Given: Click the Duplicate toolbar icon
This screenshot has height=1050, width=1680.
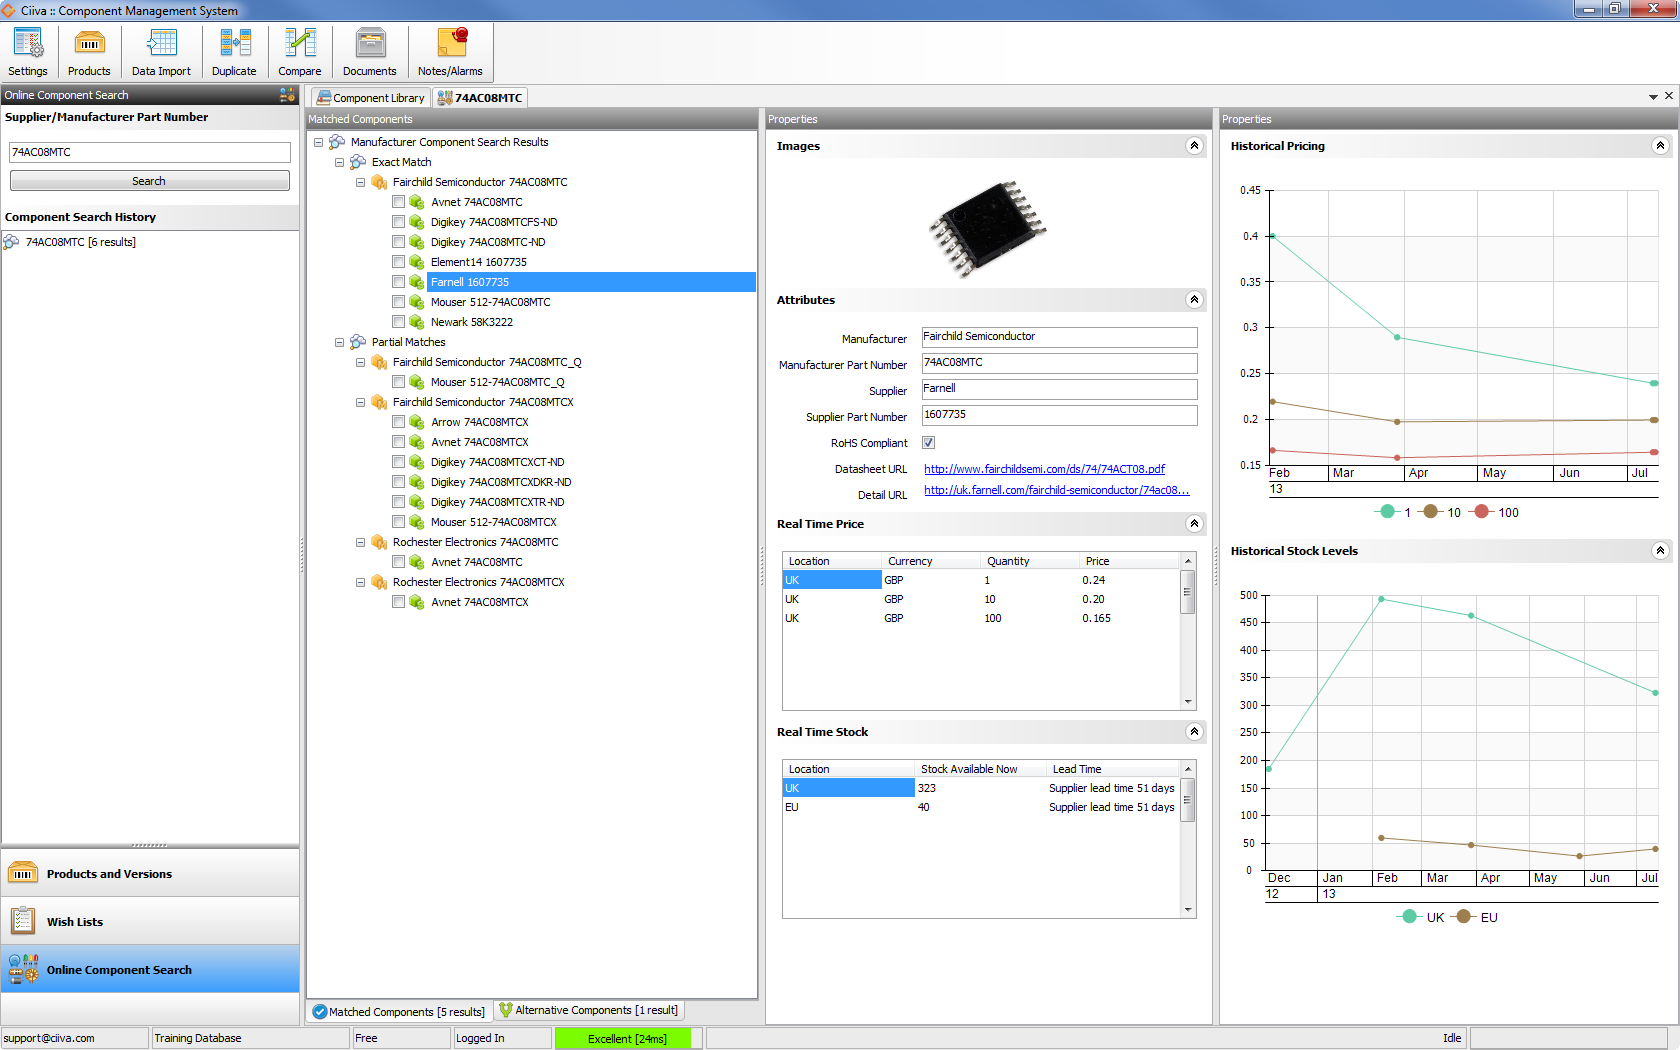Looking at the screenshot, I should click(x=234, y=52).
